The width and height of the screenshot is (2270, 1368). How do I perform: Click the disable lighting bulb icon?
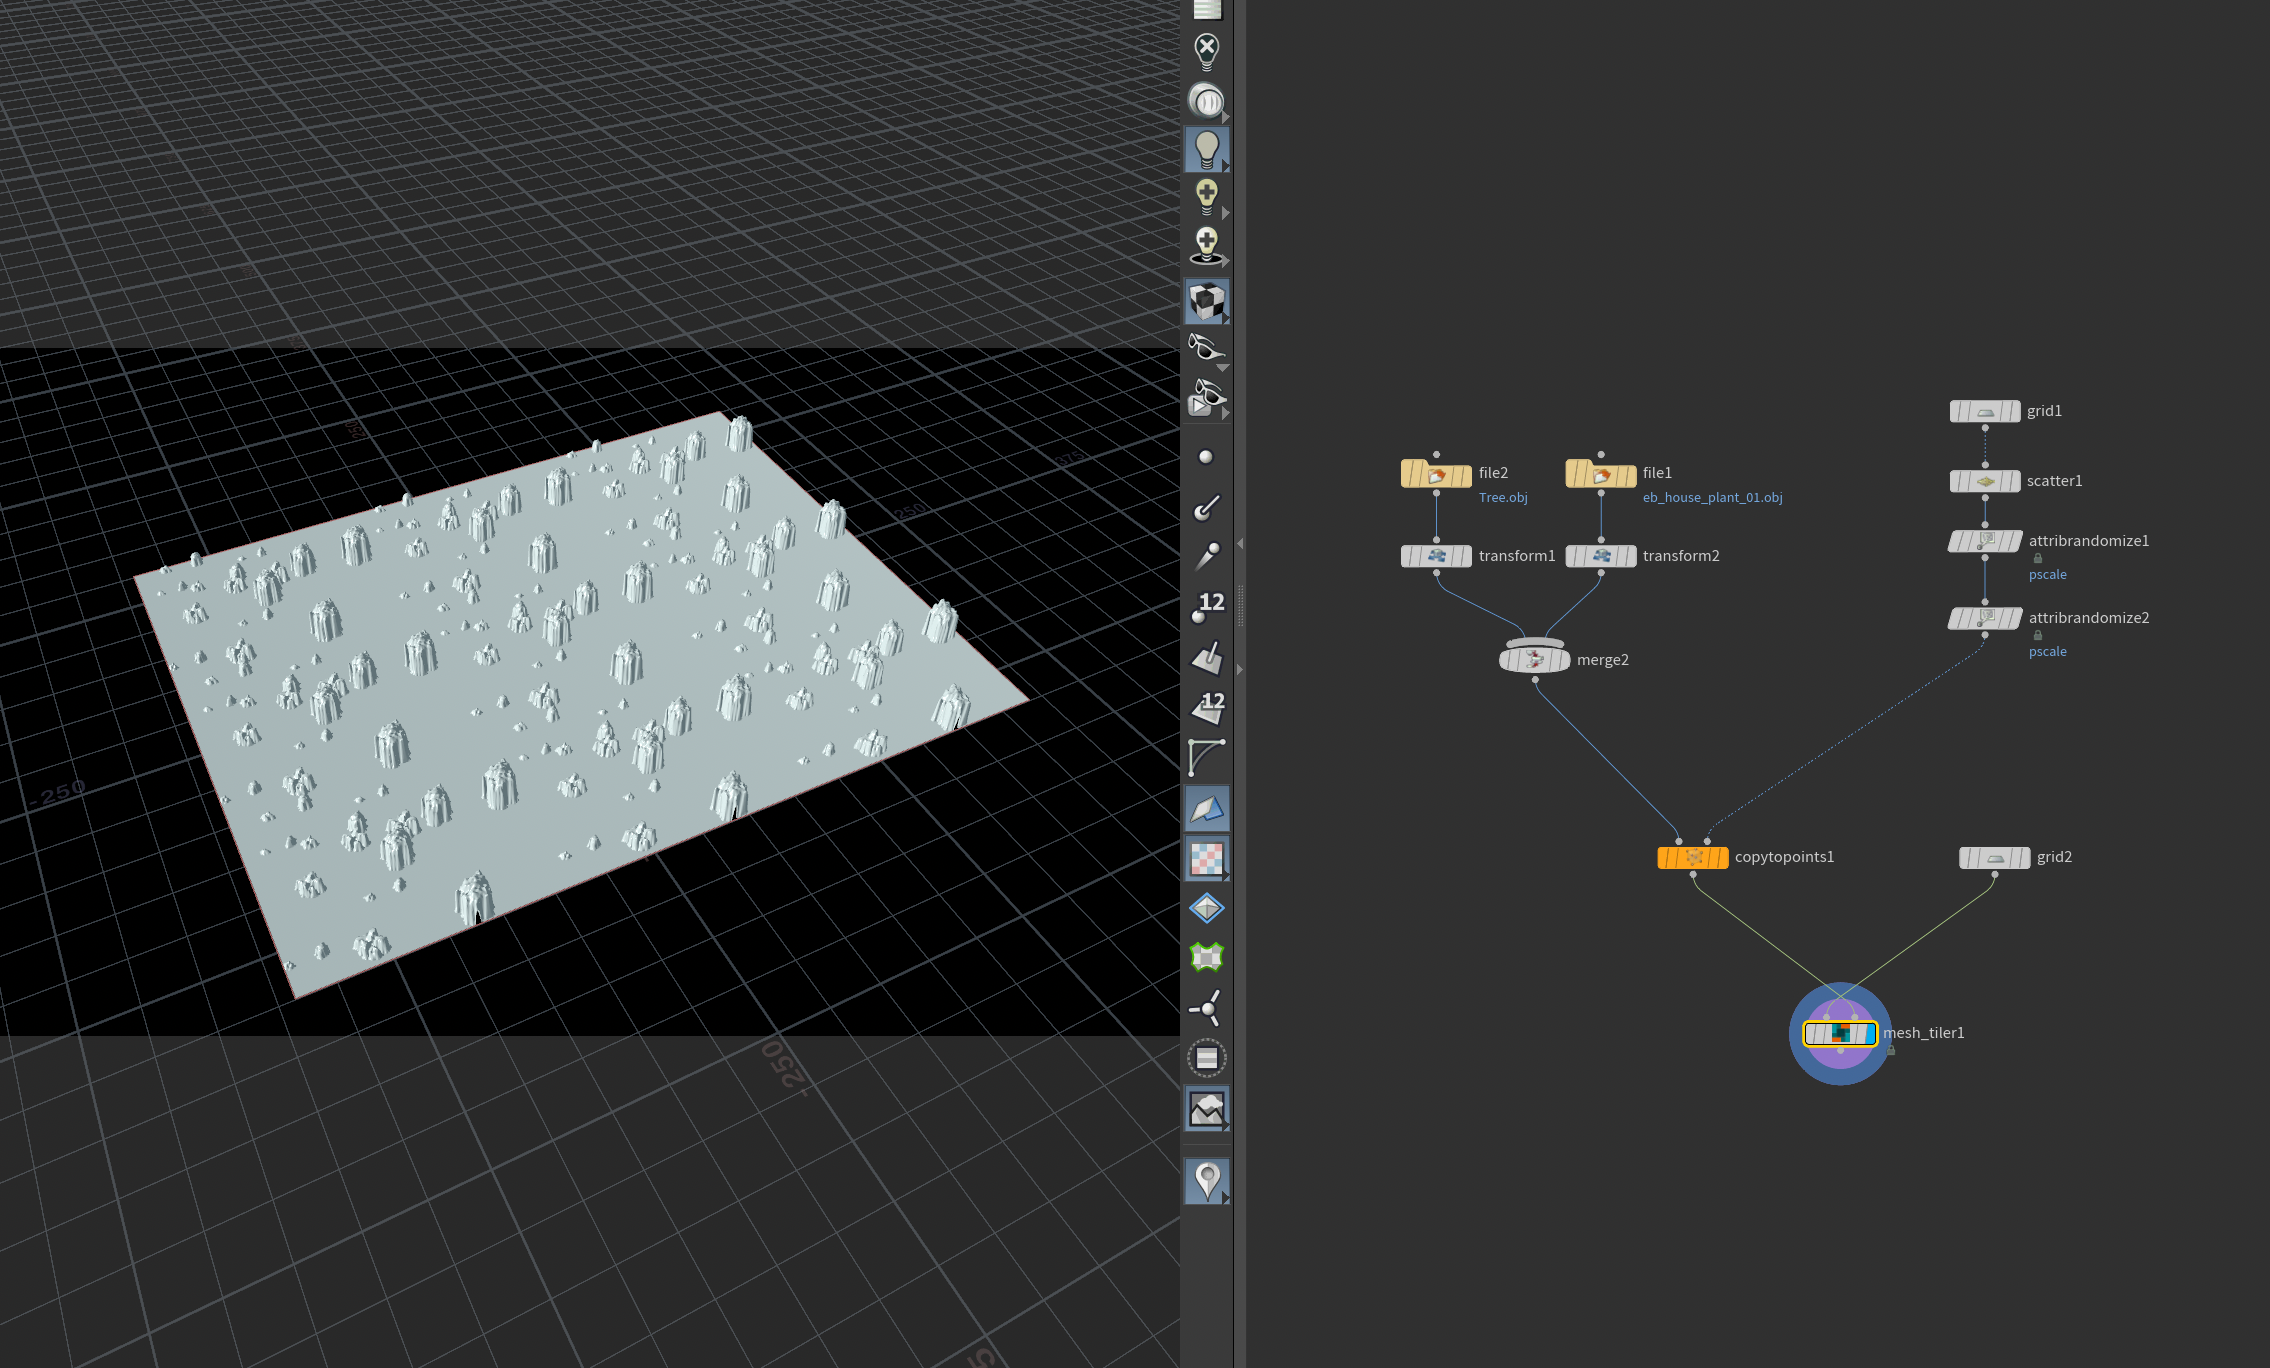(x=1207, y=51)
